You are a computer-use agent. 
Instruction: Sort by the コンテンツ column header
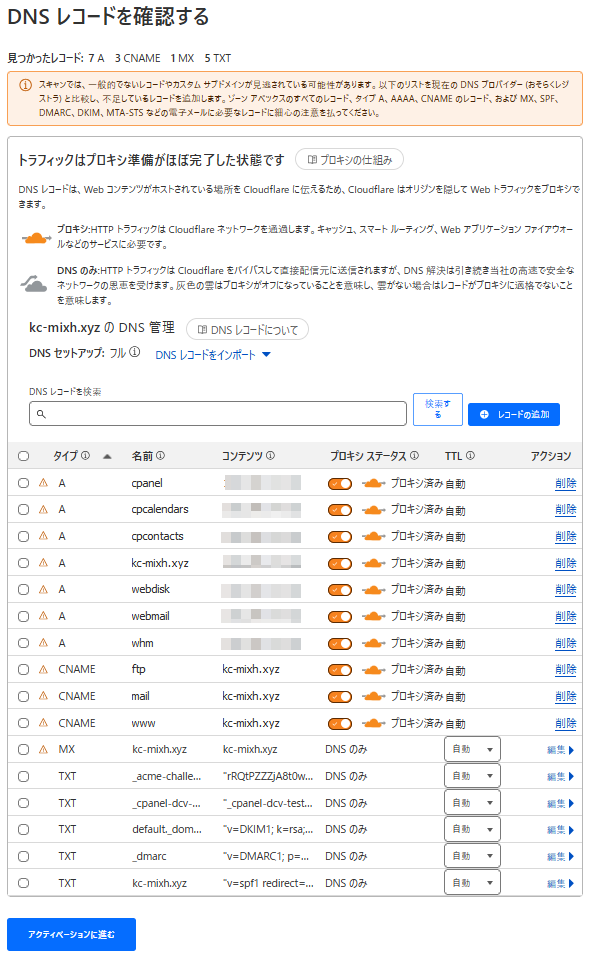242,456
